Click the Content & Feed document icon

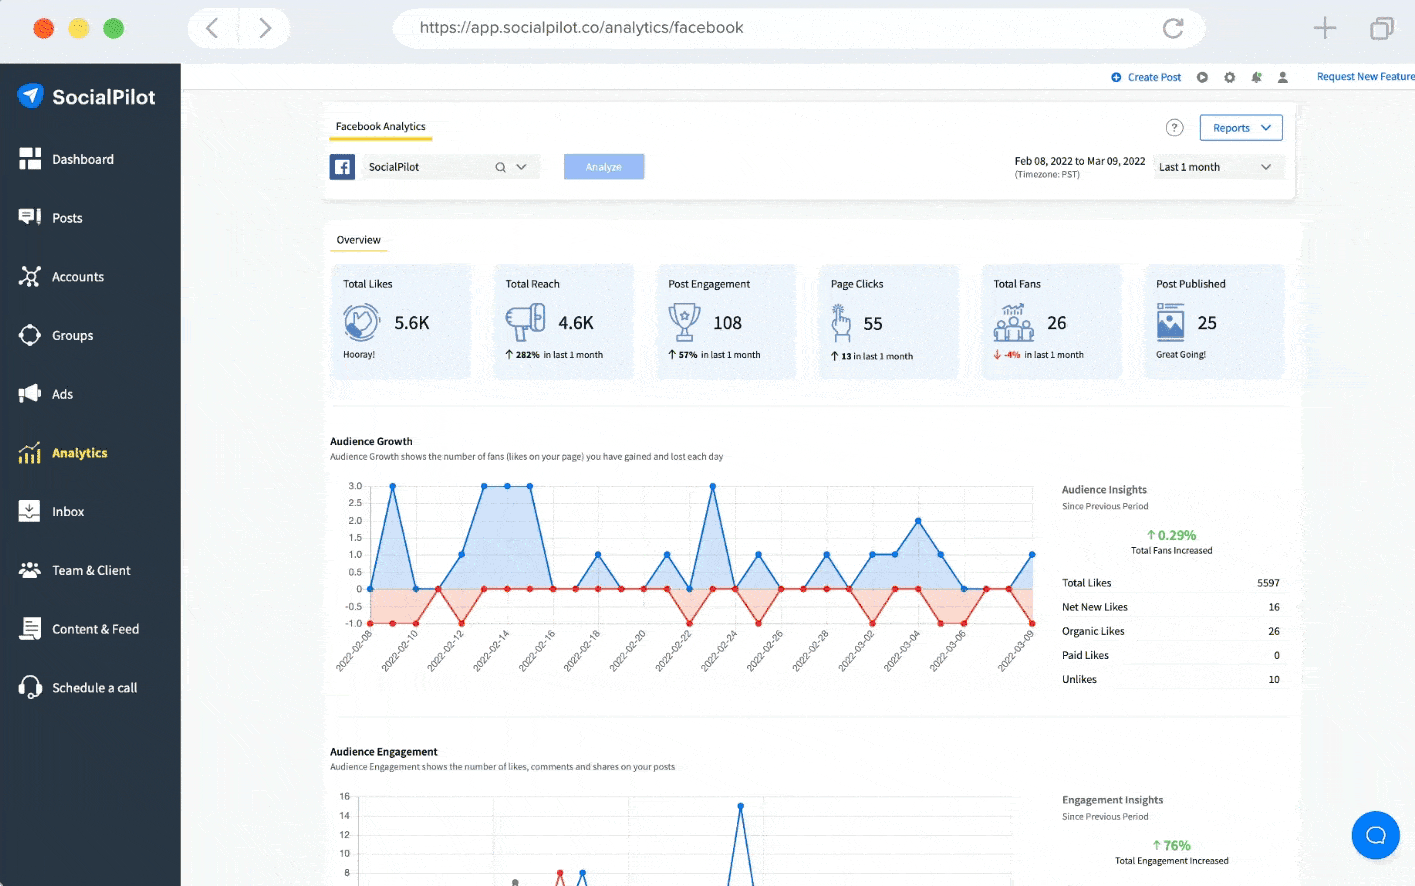(30, 629)
